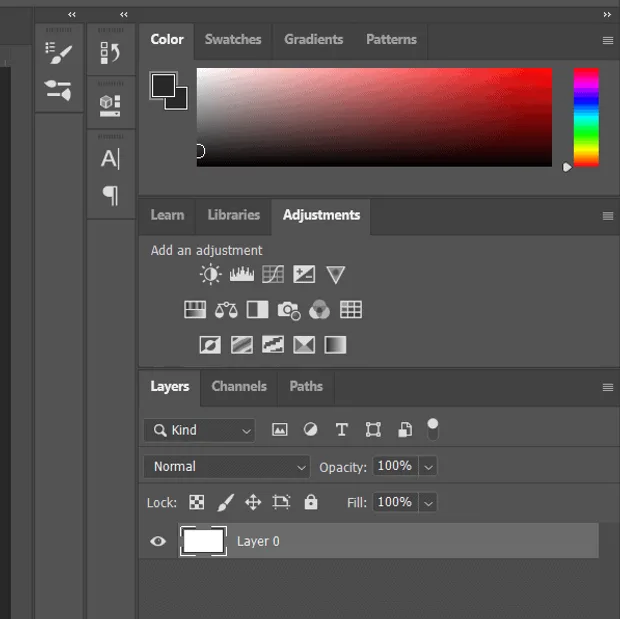Switch to the Channels tab
Viewport: 620px width, 619px height.
coord(239,386)
